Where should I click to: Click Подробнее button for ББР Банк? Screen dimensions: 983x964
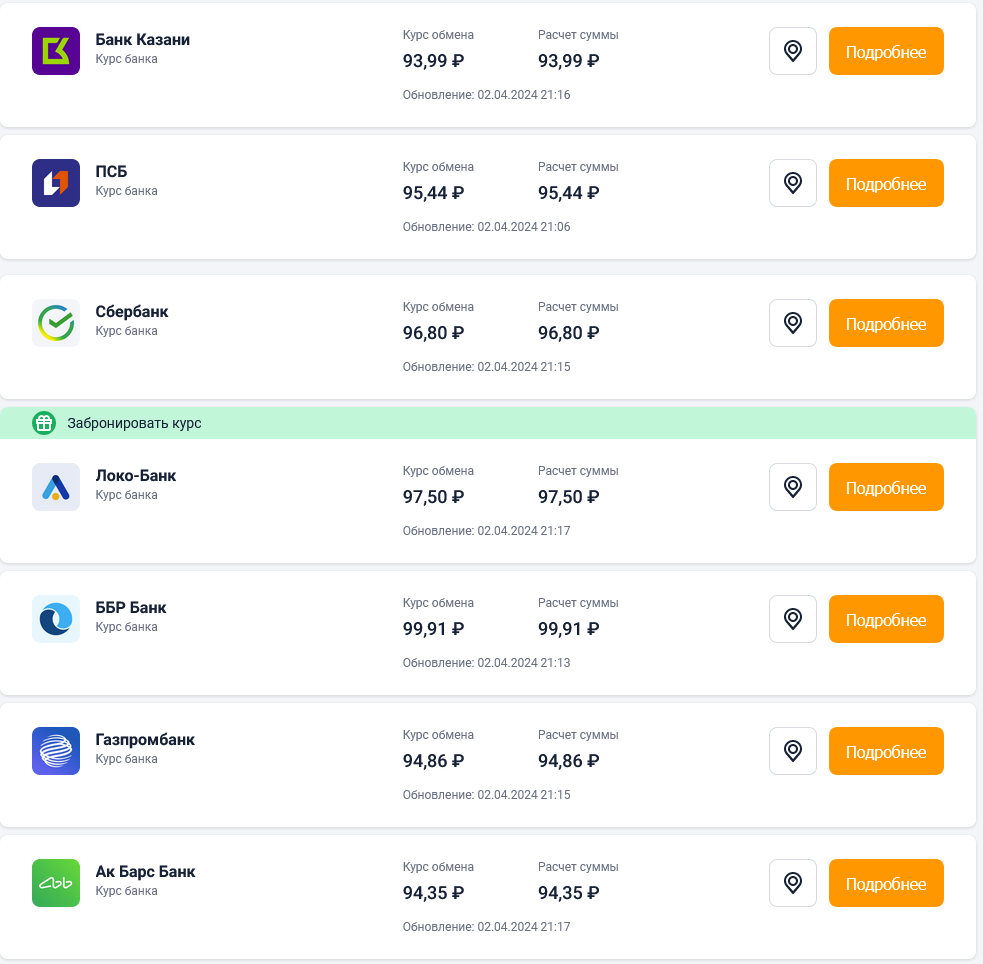pos(886,619)
